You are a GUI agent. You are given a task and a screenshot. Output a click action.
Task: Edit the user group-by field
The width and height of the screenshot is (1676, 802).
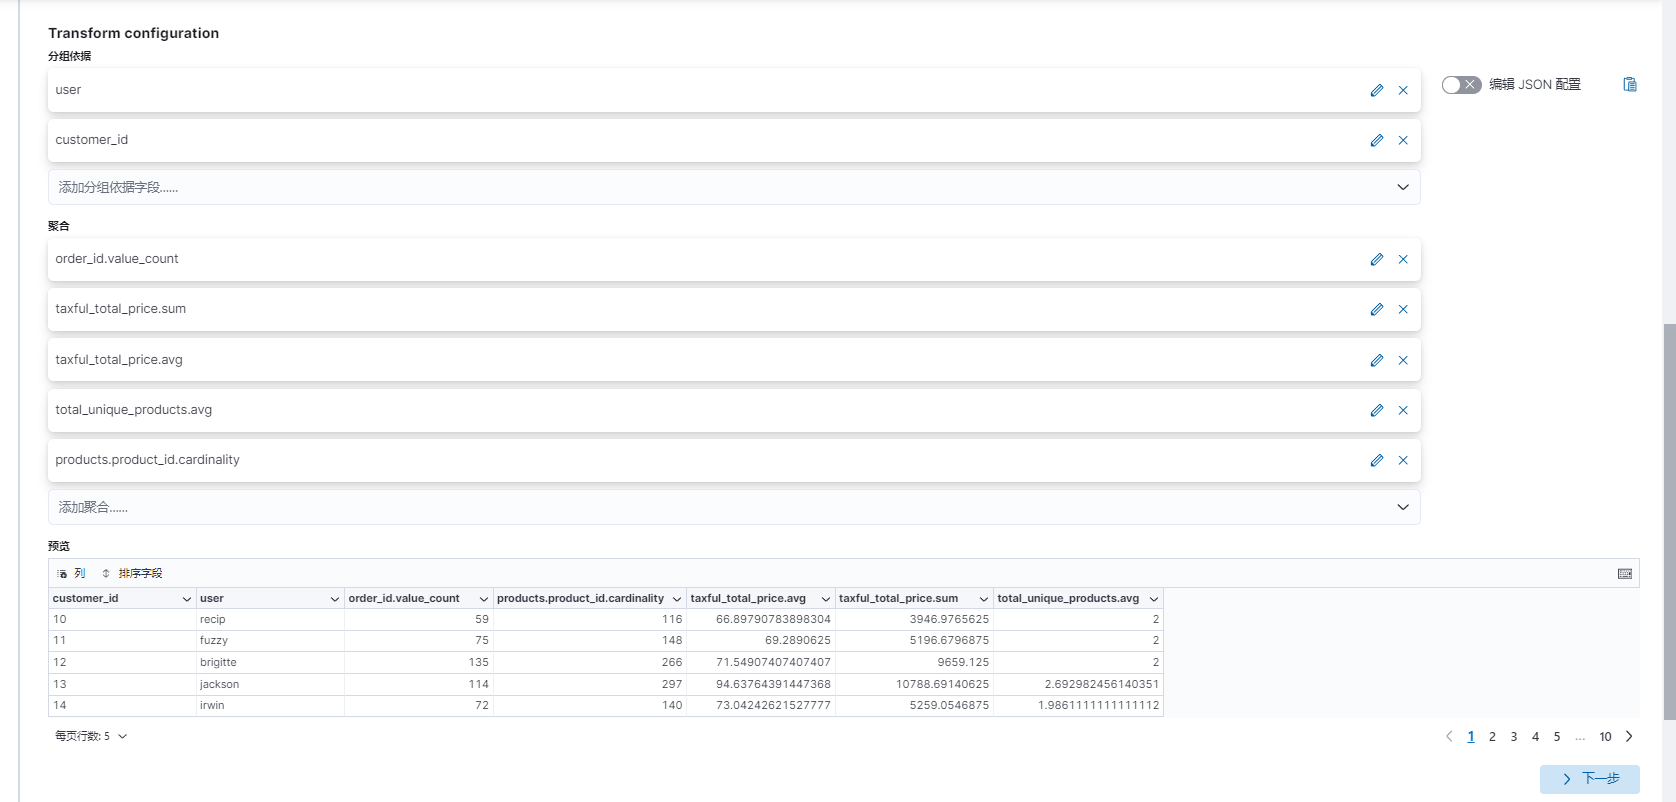pyautogui.click(x=1377, y=90)
